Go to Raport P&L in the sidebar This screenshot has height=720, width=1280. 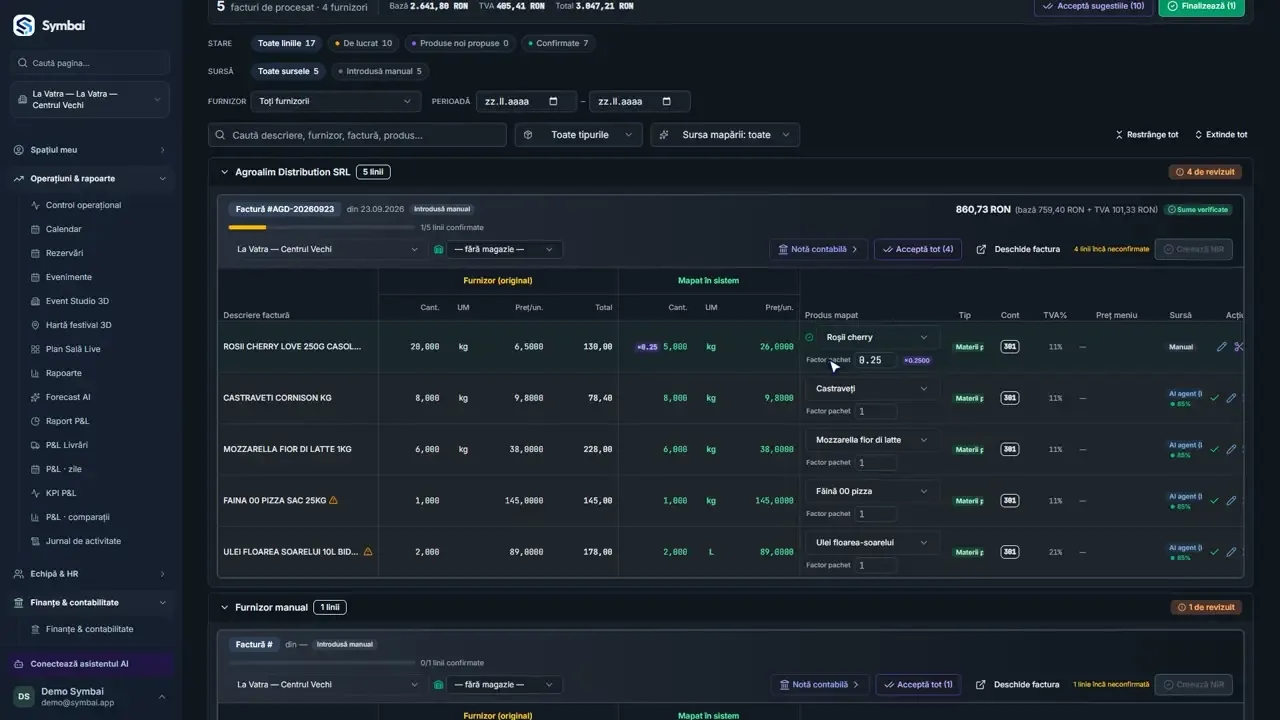click(x=67, y=421)
